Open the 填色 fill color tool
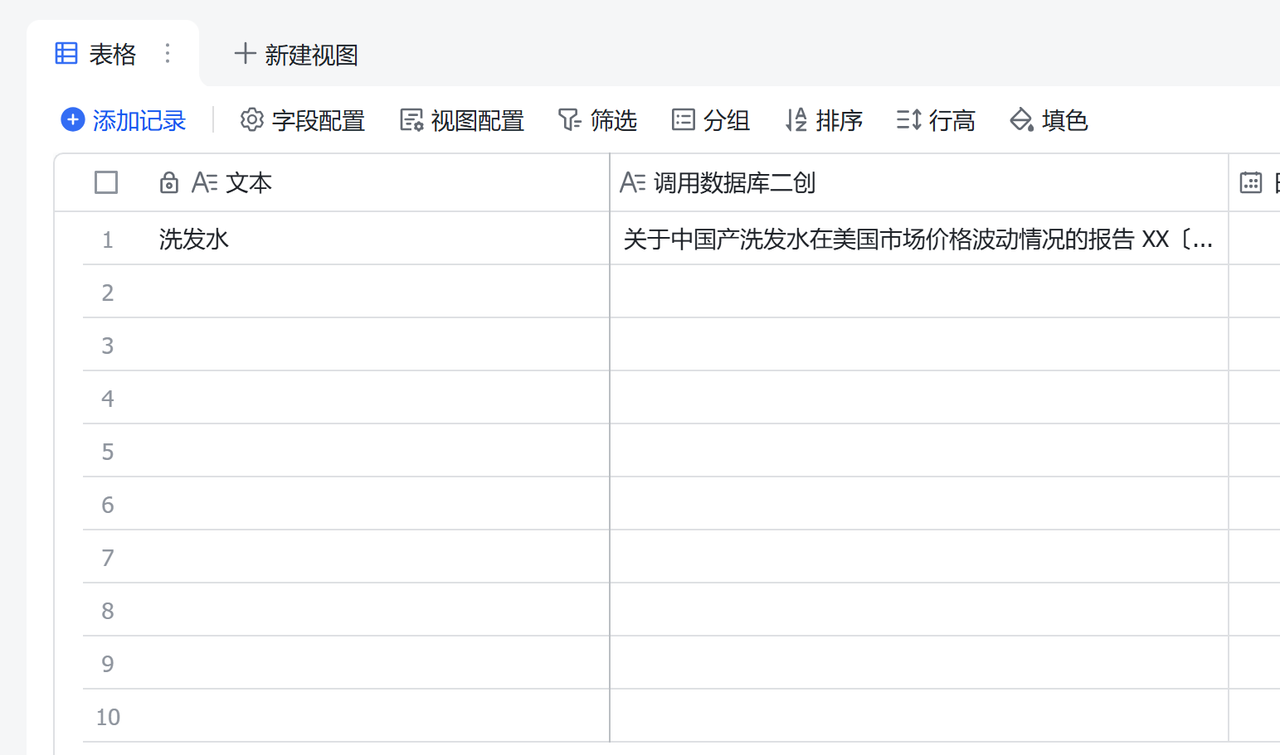This screenshot has height=755, width=1280. pos(1021,120)
